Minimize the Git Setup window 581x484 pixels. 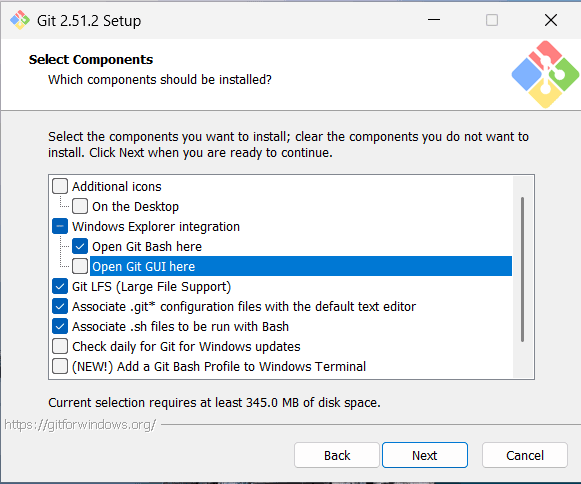[434, 20]
